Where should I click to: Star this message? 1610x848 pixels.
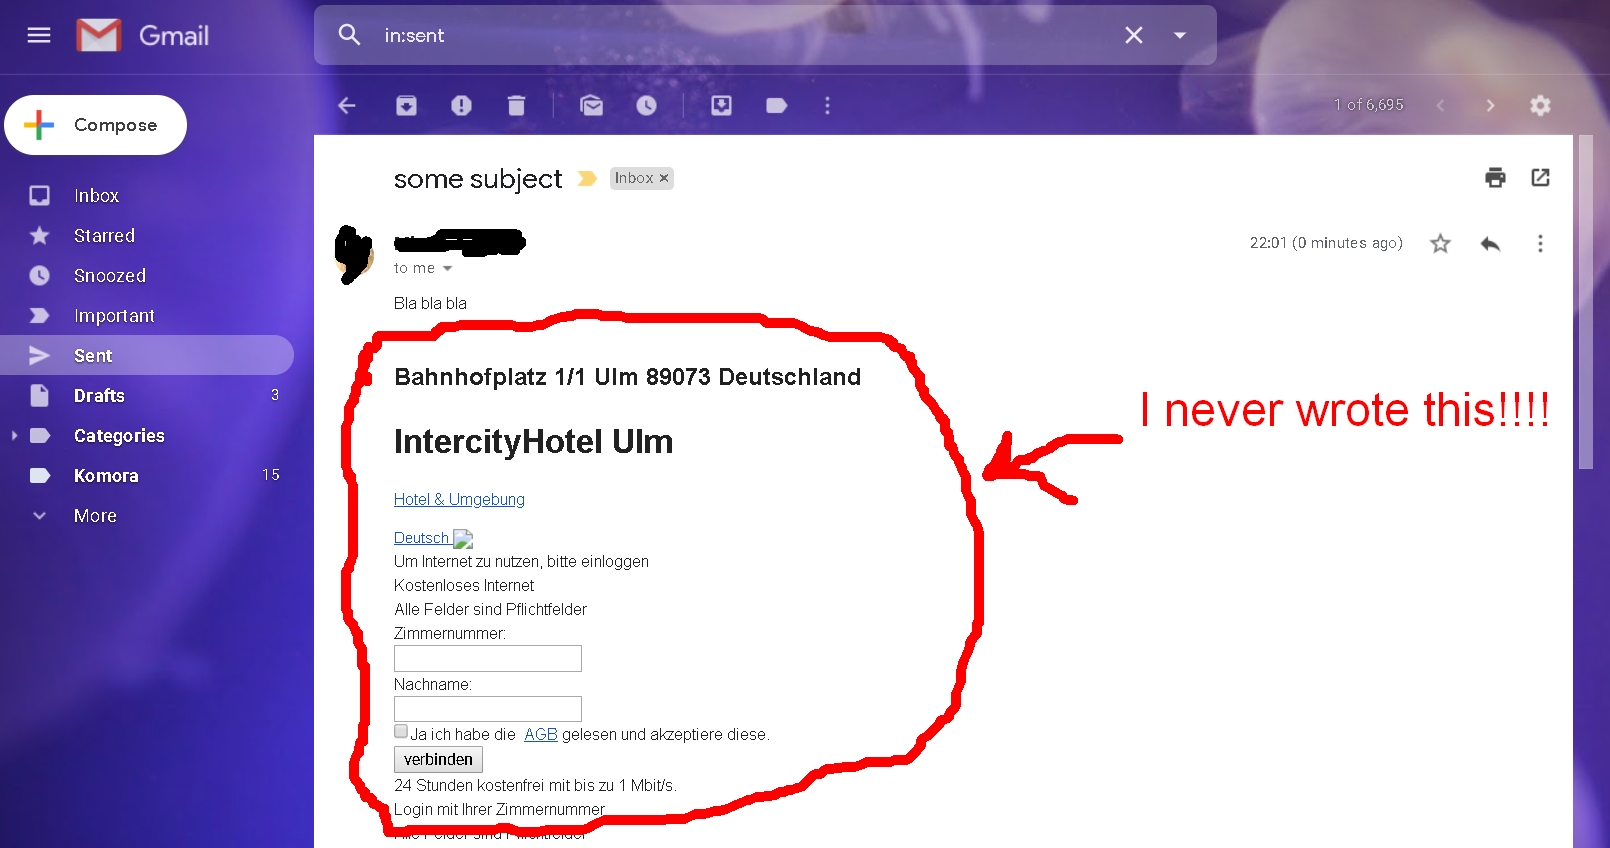click(1440, 243)
